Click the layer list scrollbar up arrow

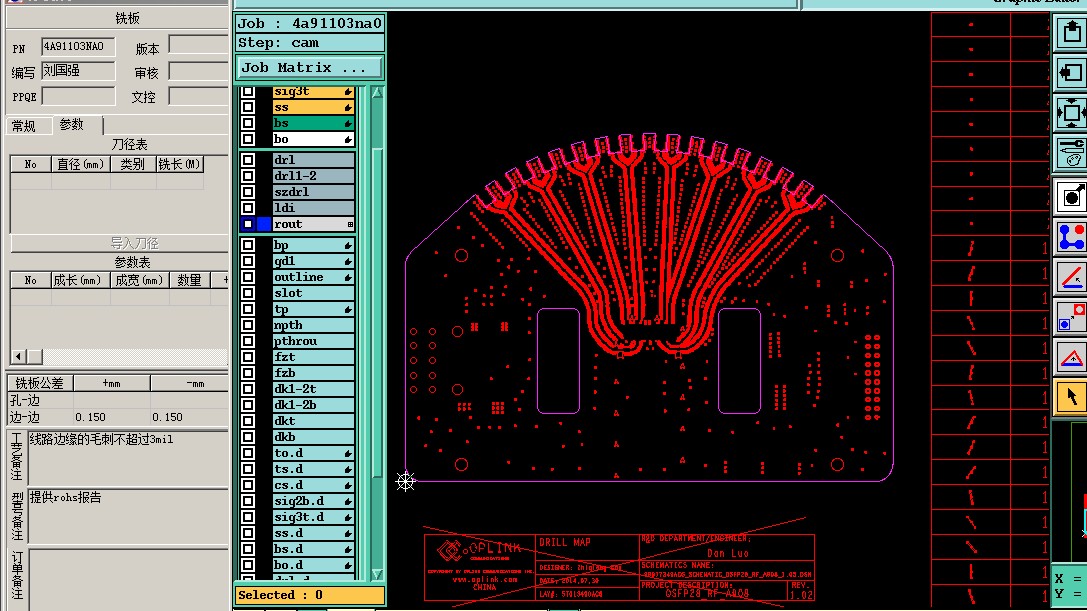pos(377,92)
